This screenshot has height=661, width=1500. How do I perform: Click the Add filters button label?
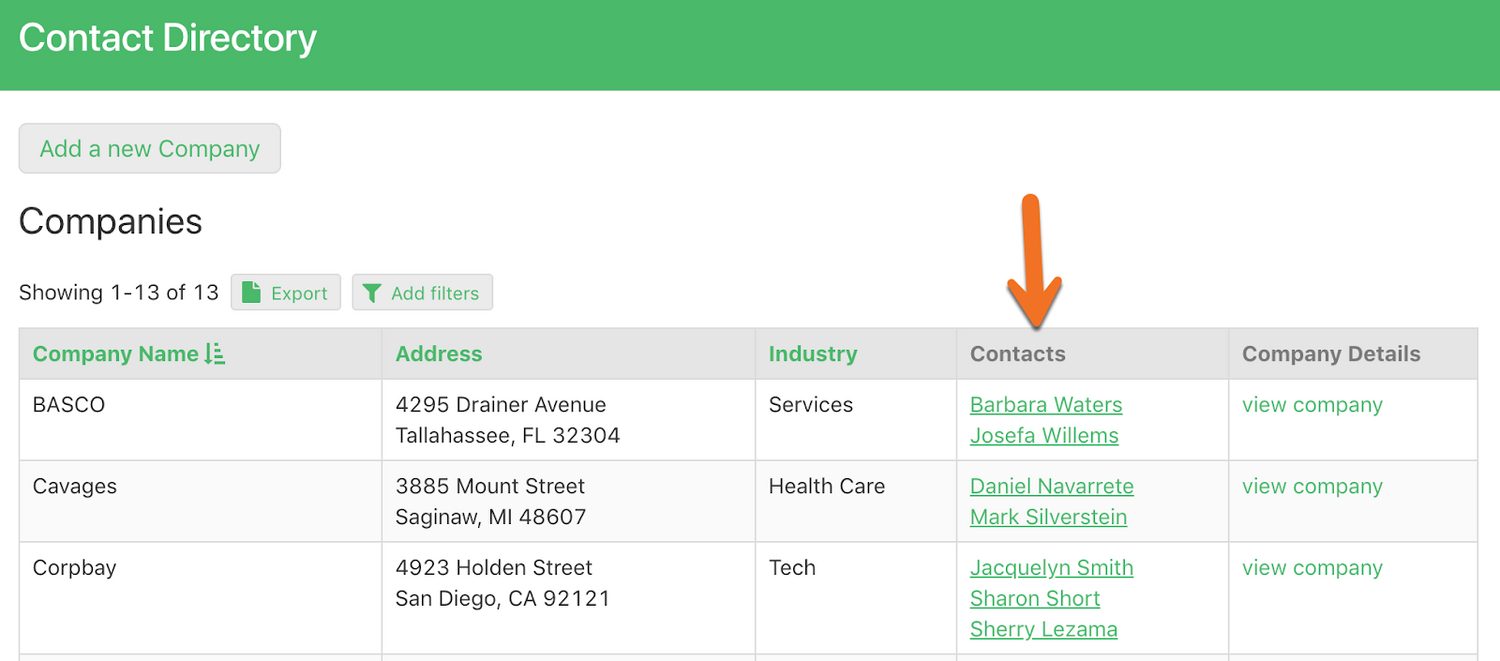point(435,294)
